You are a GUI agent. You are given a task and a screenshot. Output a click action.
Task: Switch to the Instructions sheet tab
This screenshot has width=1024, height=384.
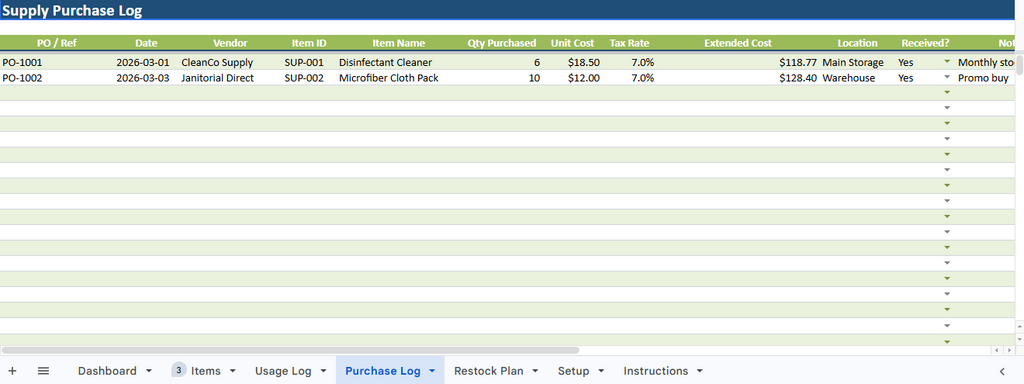(x=656, y=371)
